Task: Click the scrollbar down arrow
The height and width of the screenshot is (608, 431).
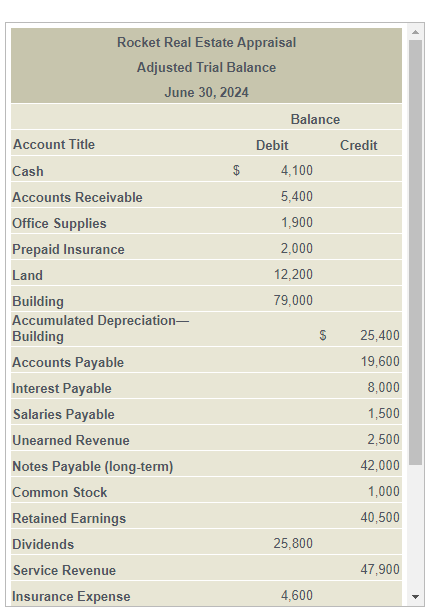Action: pos(415,596)
